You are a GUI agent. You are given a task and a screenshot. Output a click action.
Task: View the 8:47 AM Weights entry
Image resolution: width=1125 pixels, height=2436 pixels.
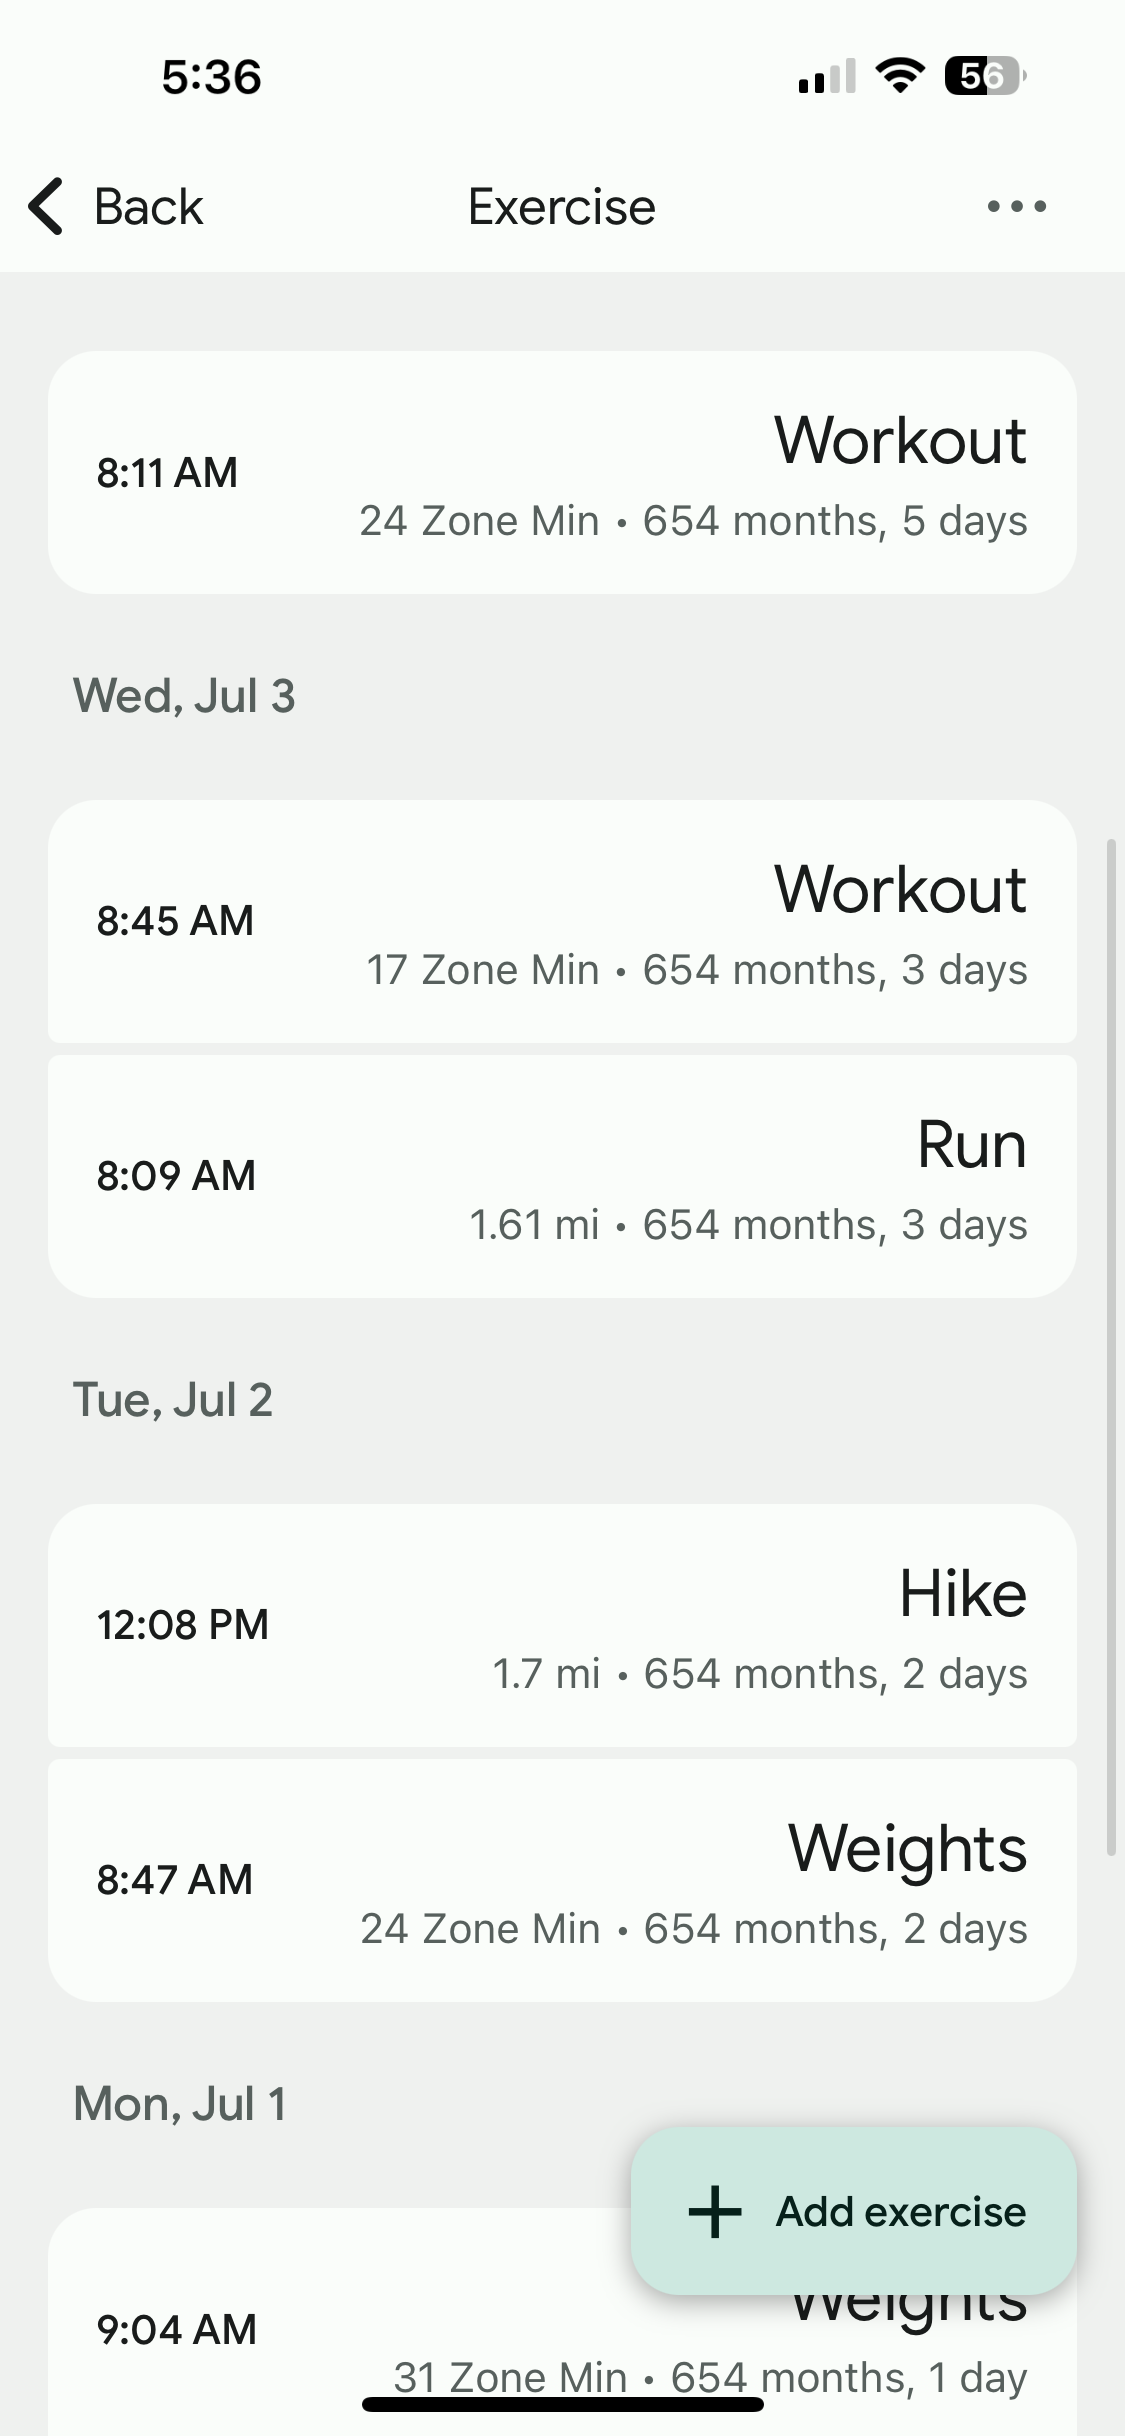[x=562, y=1880]
